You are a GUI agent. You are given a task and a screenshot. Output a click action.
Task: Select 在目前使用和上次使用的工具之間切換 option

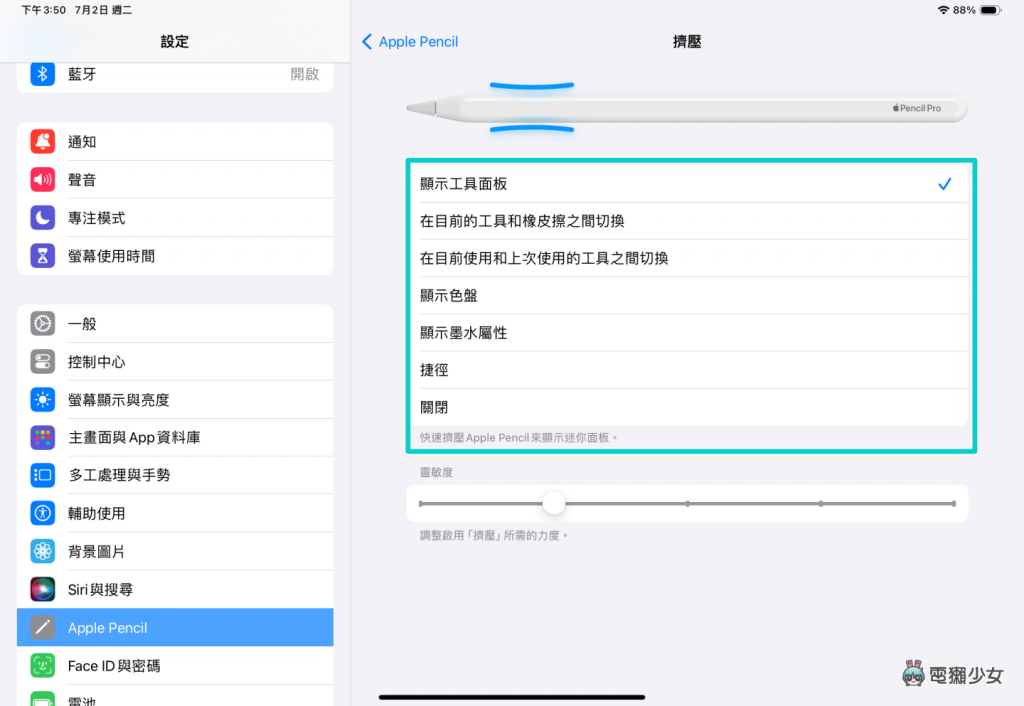click(687, 258)
